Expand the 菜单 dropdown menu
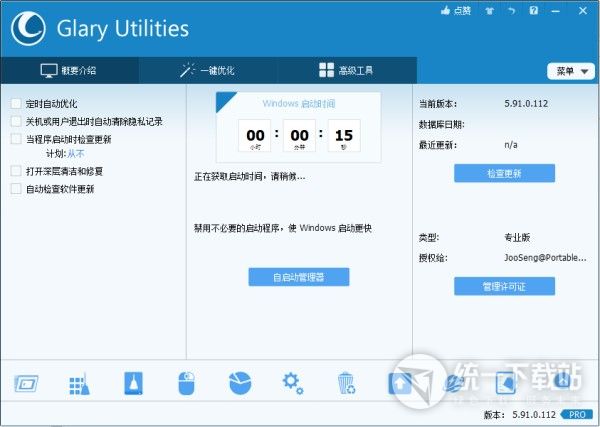 coord(571,71)
